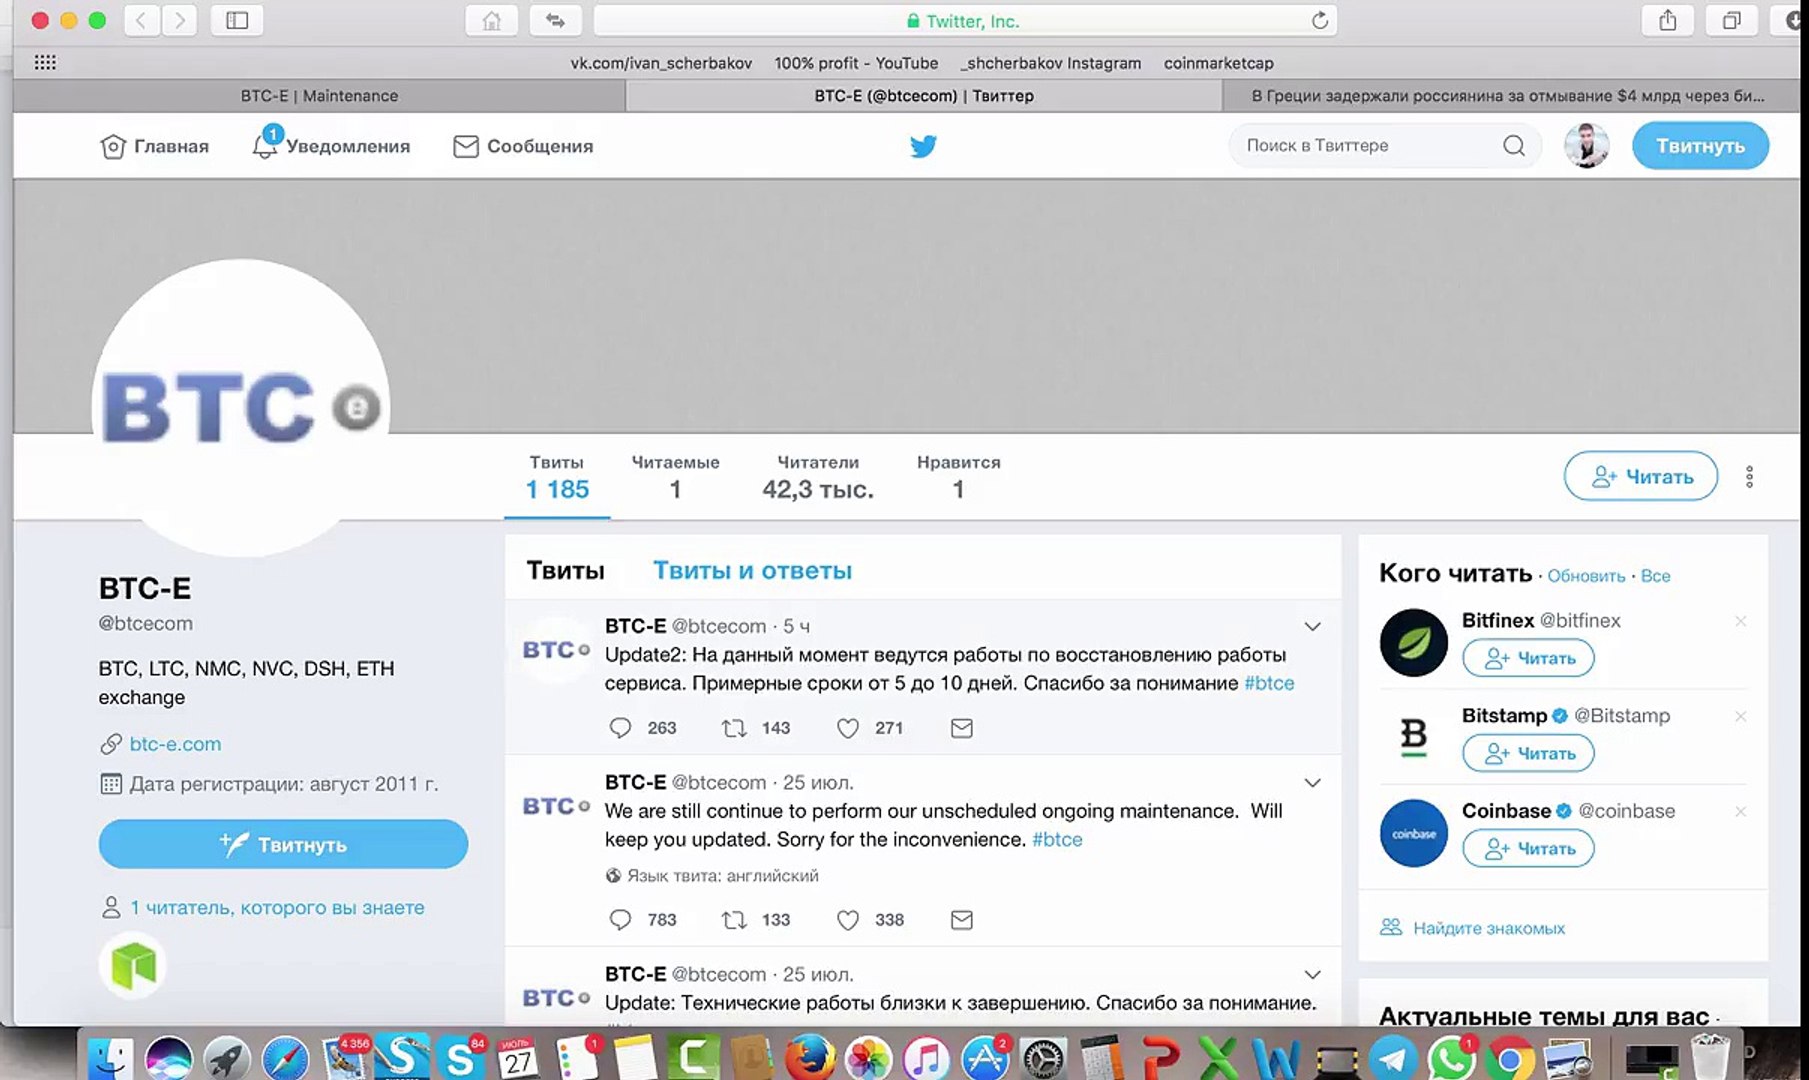Click the blue Твитнуть button in header
The width and height of the screenshot is (1809, 1080).
pos(1700,146)
